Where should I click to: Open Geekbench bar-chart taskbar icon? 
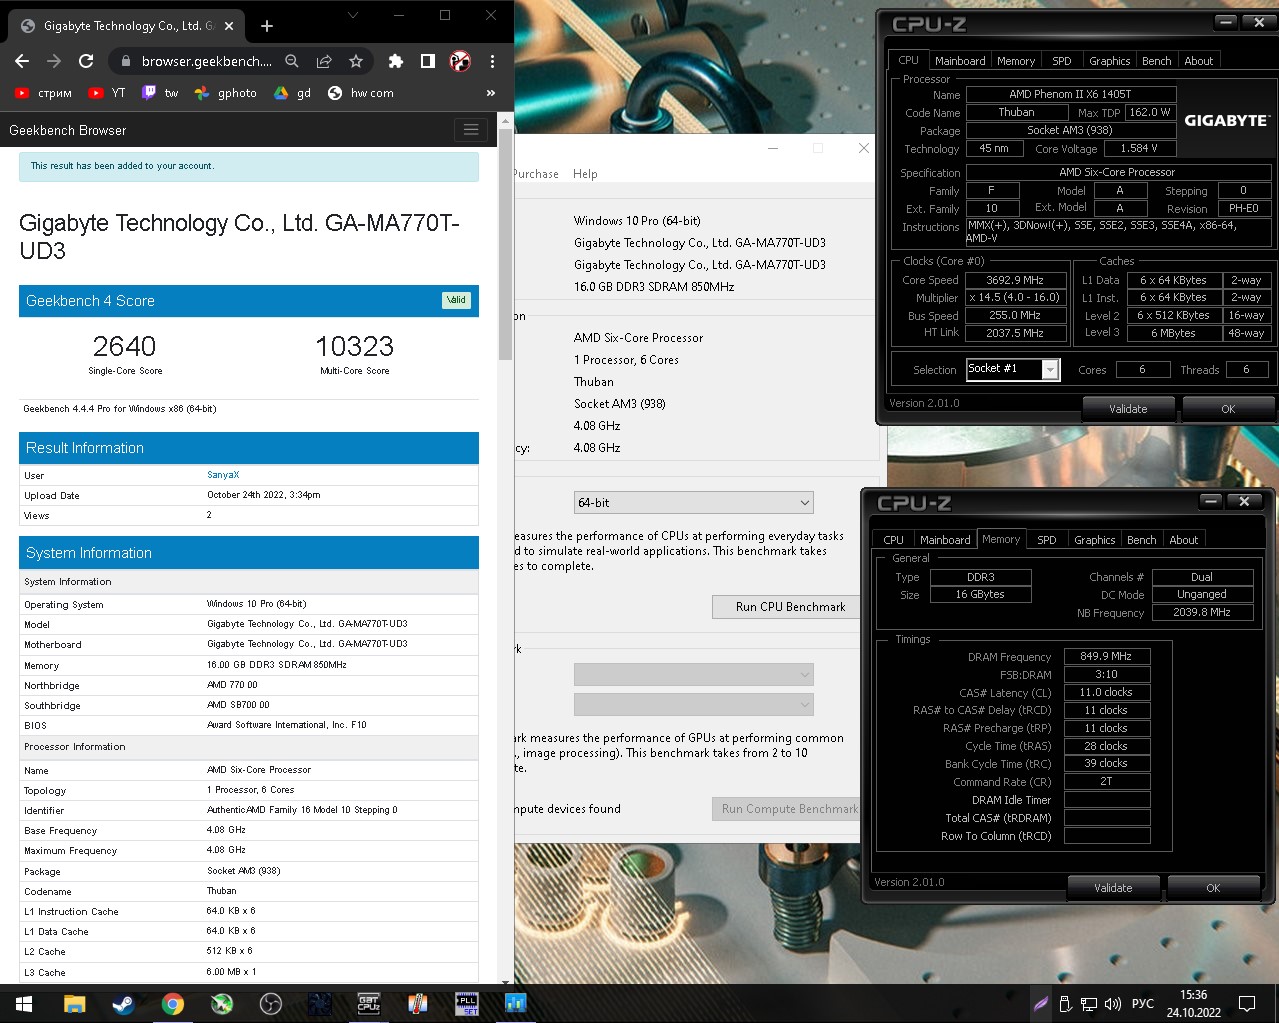coord(516,1004)
